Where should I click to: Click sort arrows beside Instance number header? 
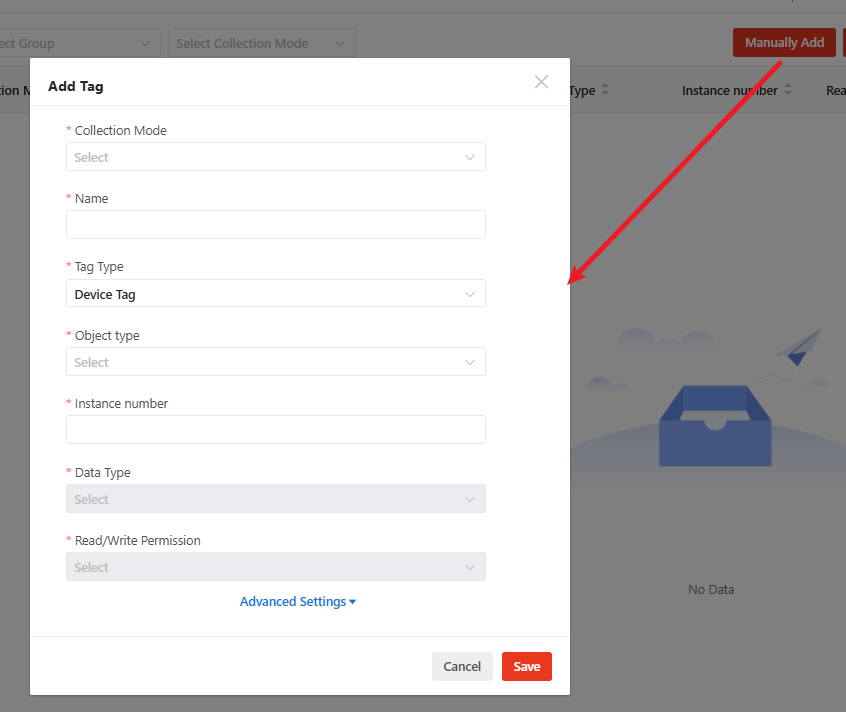[788, 90]
